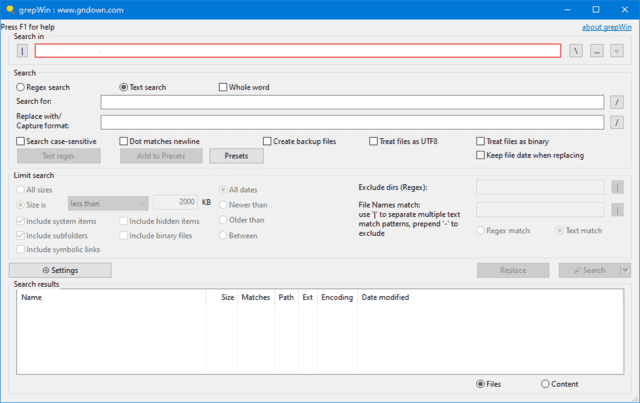640x403 pixels.
Task: Click the Date modified column header
Action: [385, 297]
